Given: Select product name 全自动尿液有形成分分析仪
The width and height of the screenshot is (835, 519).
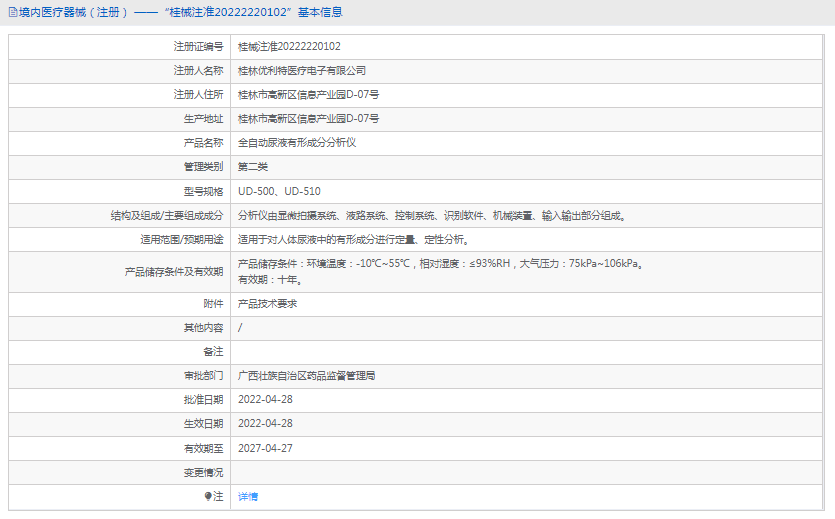Looking at the screenshot, I should (x=297, y=143).
